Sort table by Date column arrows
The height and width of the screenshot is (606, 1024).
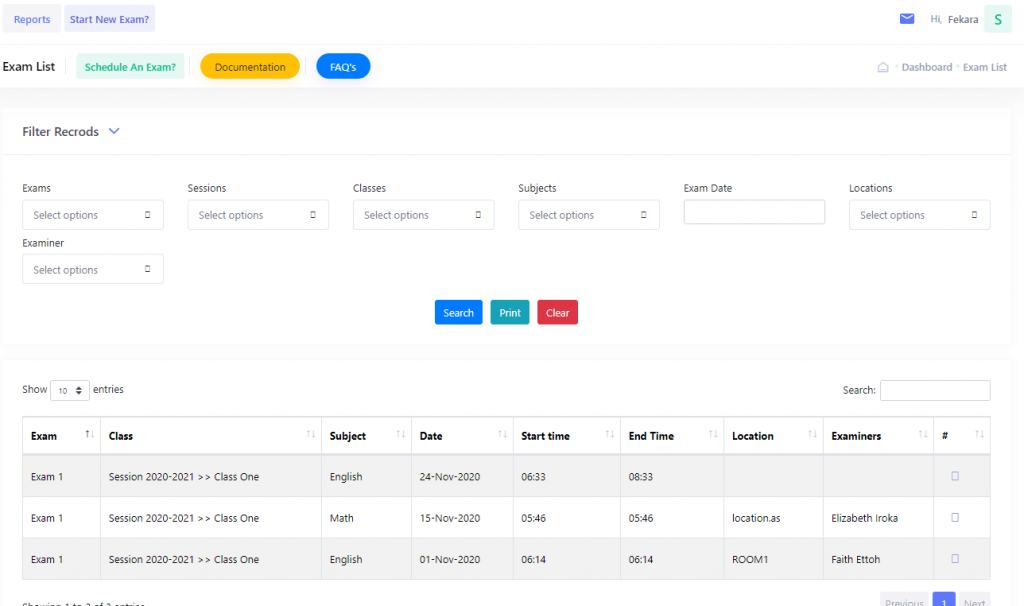click(x=501, y=435)
